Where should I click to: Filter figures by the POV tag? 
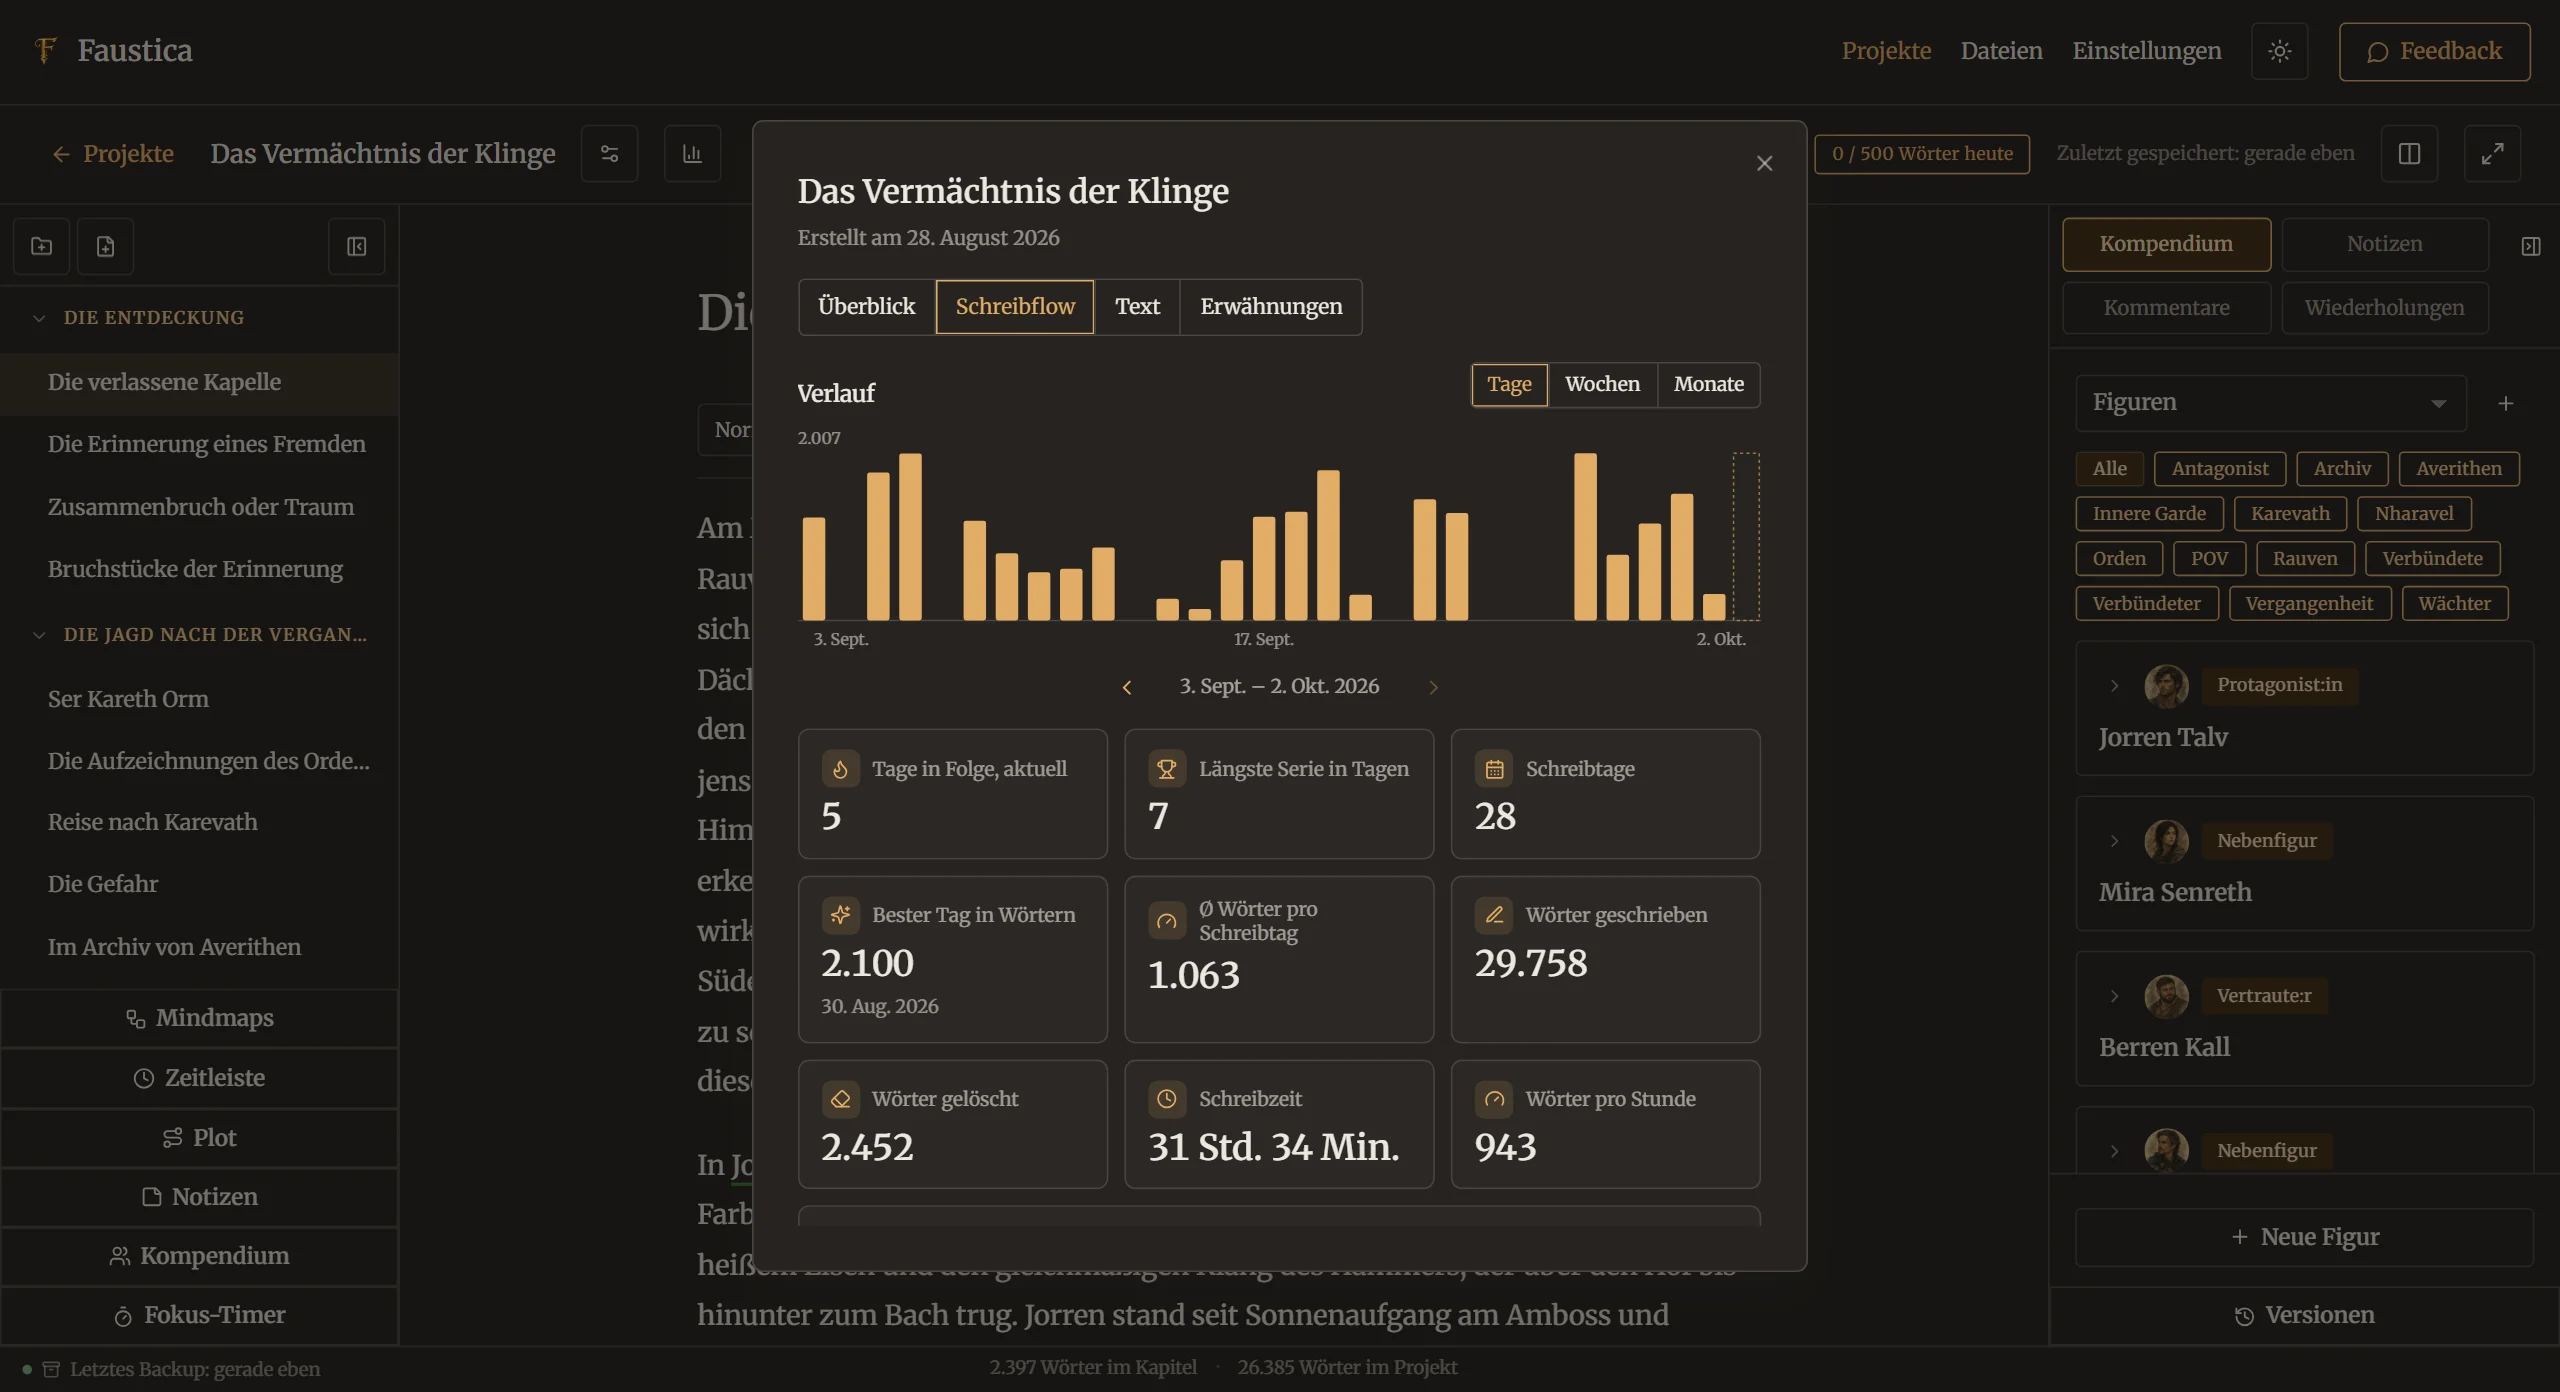coord(2209,558)
